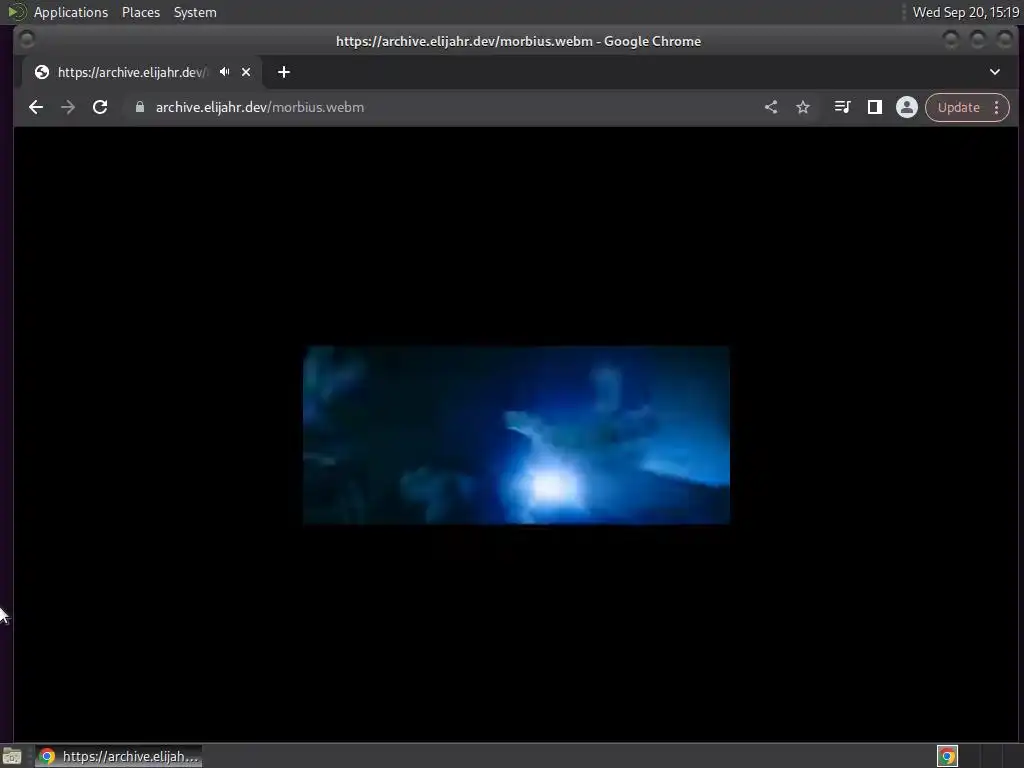Minimize the Chrome window
1024x768 pixels.
[x=951, y=40]
